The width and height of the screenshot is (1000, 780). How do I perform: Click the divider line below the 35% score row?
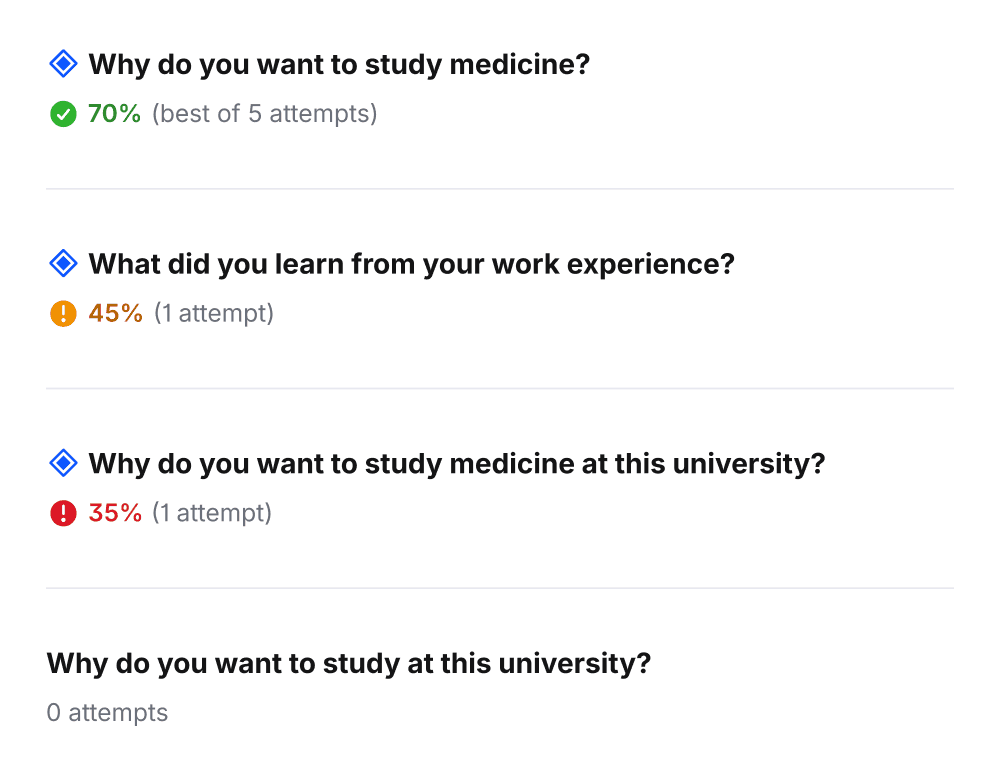pos(500,588)
